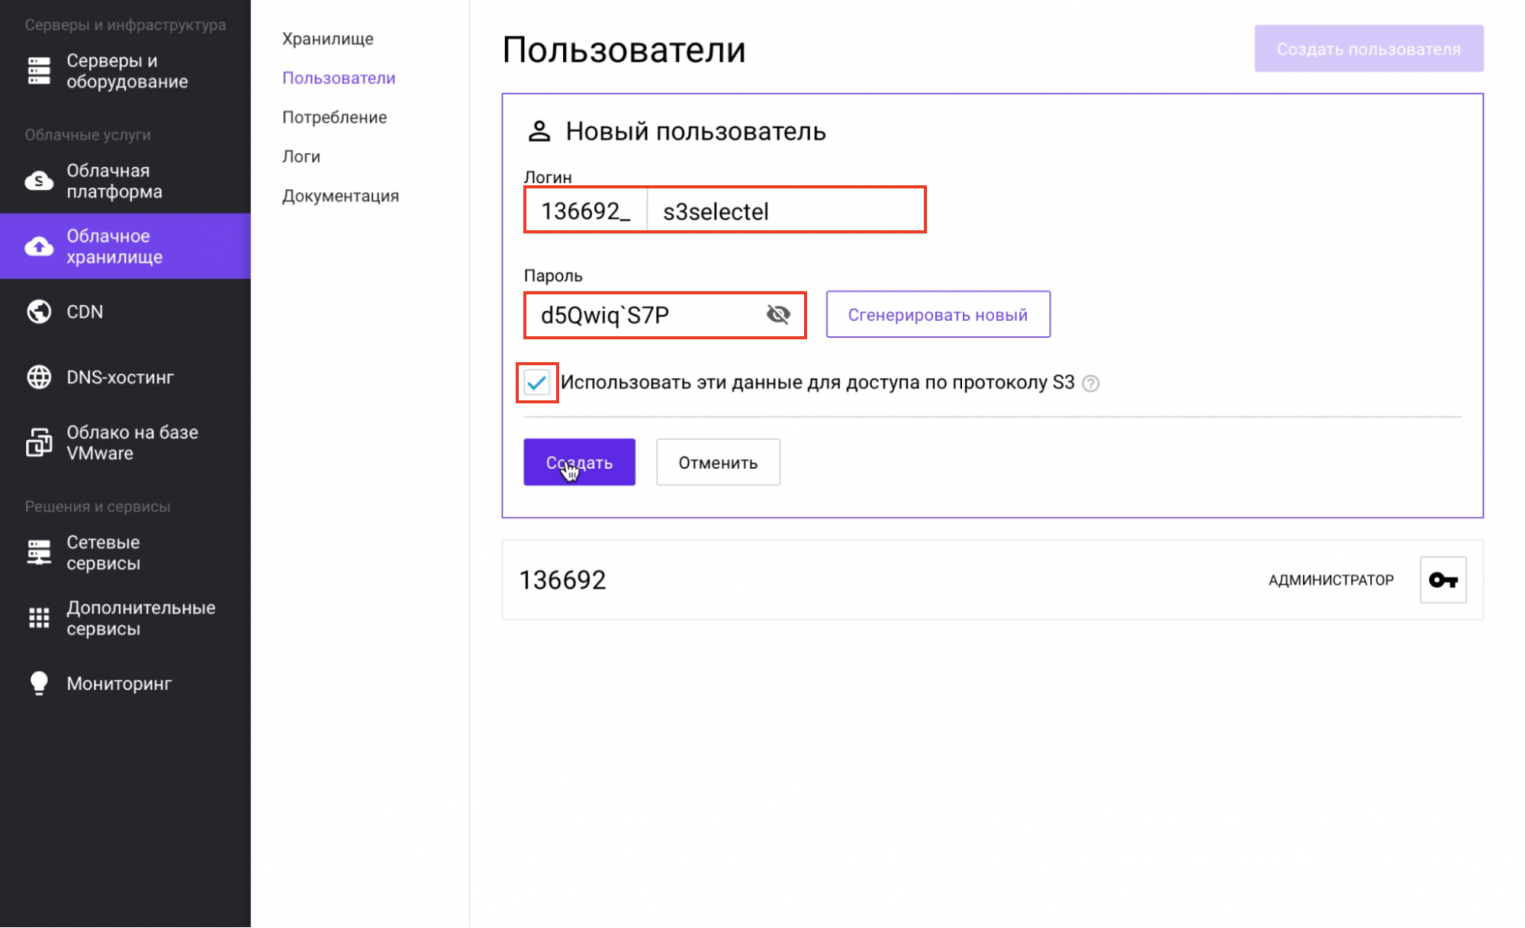Click the Отменить button
The height and width of the screenshot is (928, 1525).
click(718, 462)
